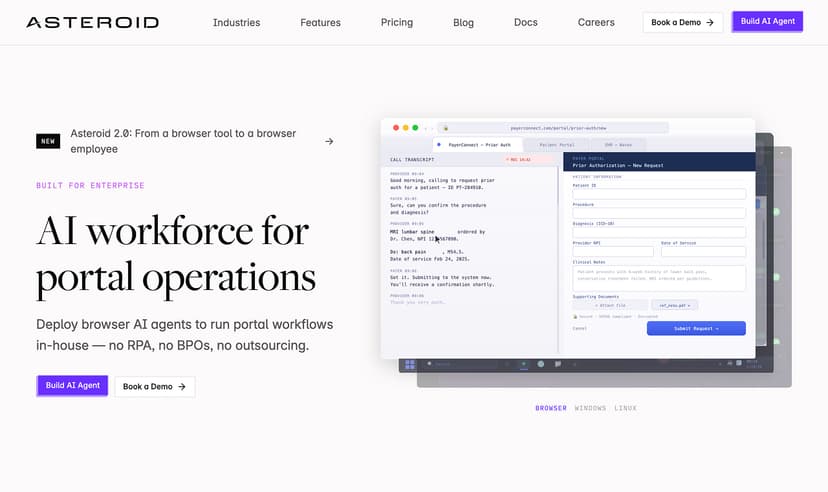Image resolution: width=828 pixels, height=492 pixels.
Task: Click the ref_note.pdf attachment chip
Action: coord(674,305)
